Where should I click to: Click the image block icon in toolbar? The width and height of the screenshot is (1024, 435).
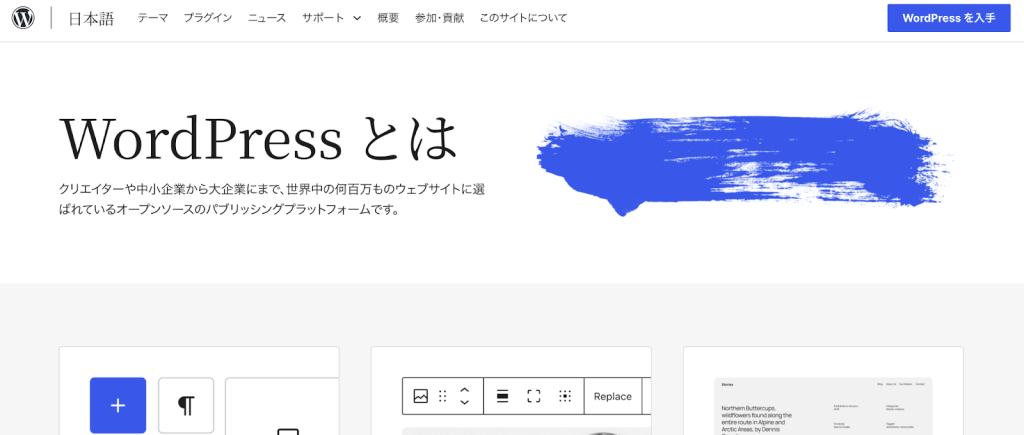[421, 396]
